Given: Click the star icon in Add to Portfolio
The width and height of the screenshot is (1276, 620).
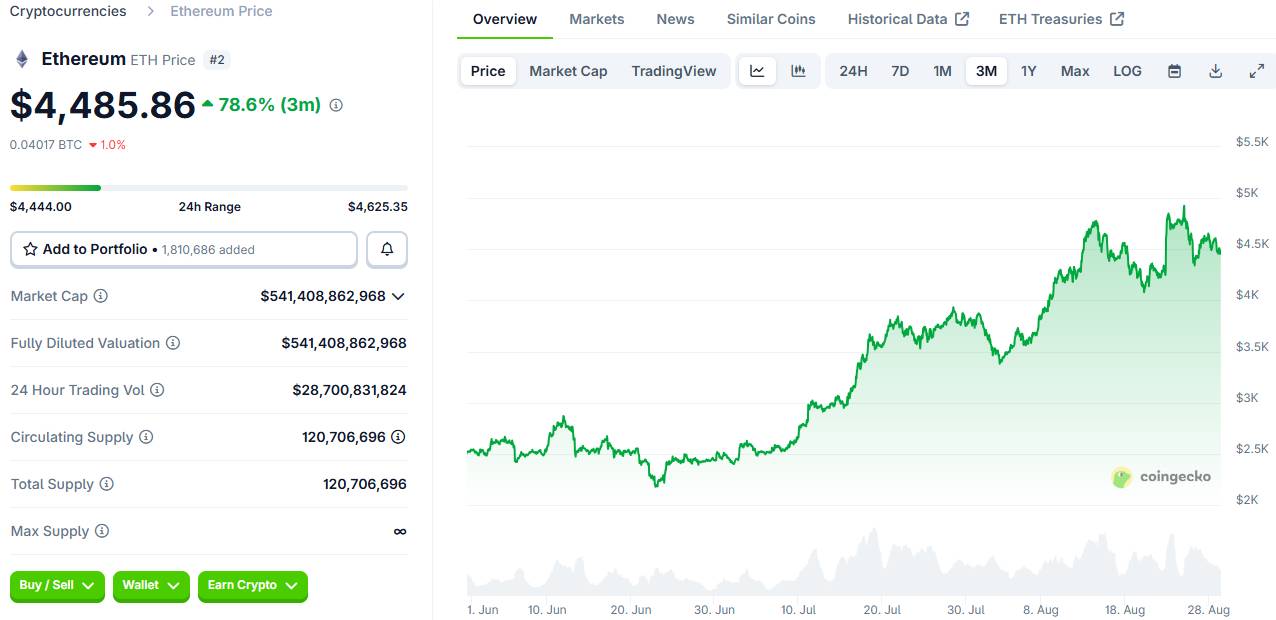Looking at the screenshot, I should [30, 249].
